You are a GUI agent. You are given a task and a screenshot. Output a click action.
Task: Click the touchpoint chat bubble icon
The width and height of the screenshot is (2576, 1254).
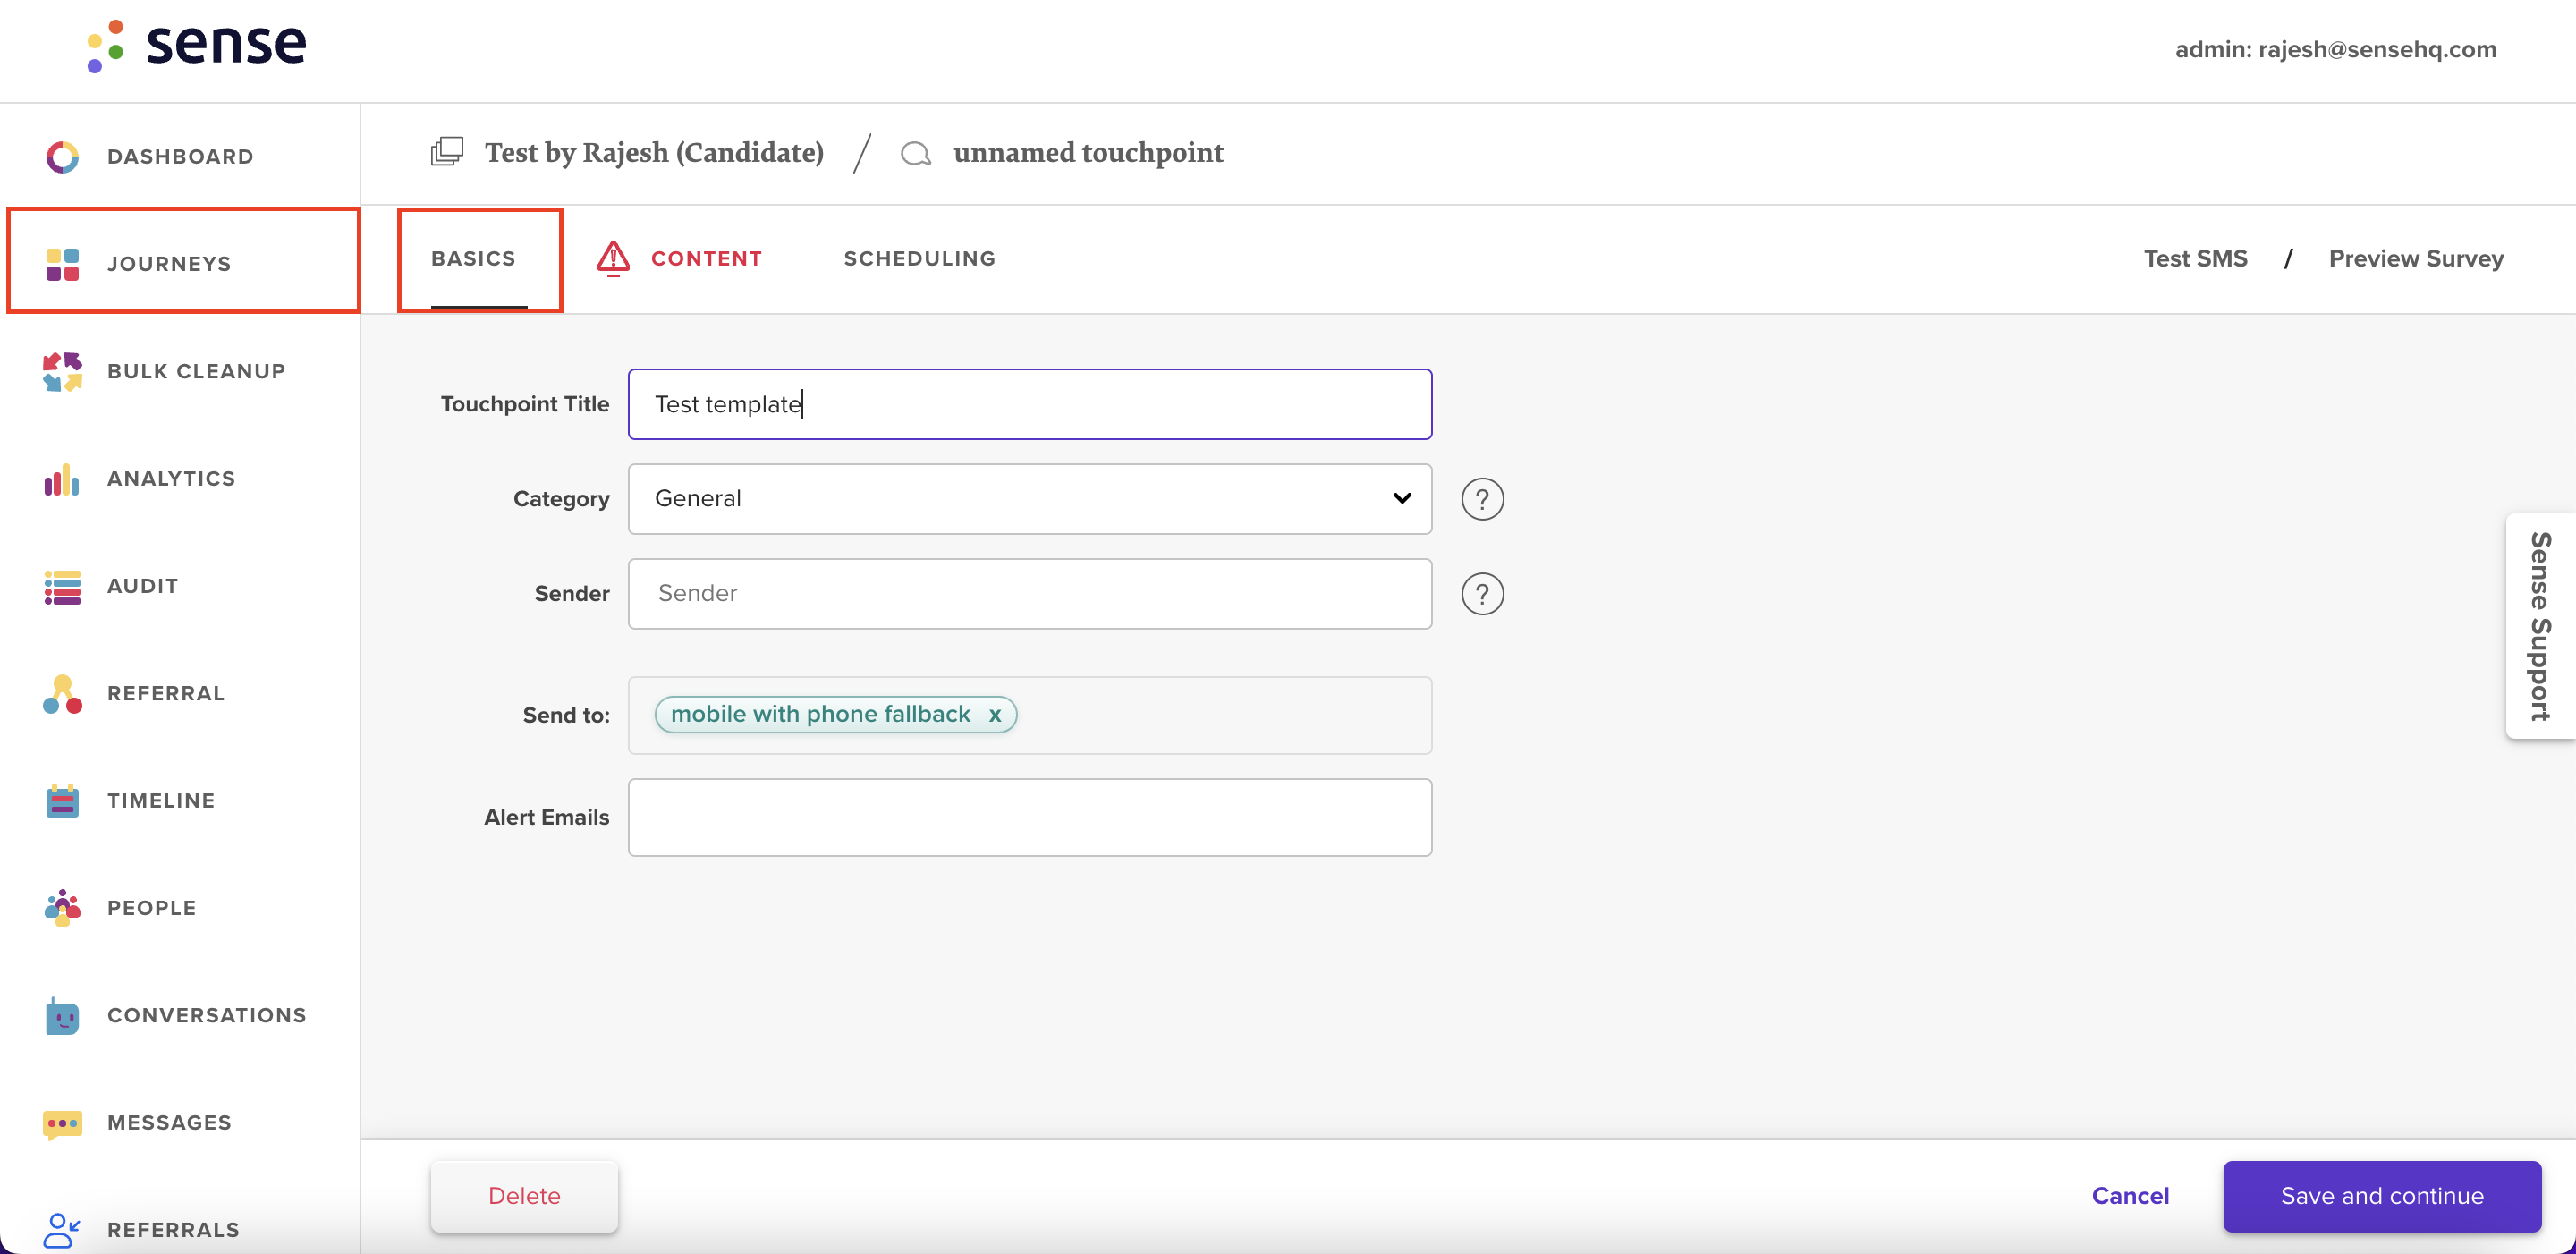[x=916, y=153]
